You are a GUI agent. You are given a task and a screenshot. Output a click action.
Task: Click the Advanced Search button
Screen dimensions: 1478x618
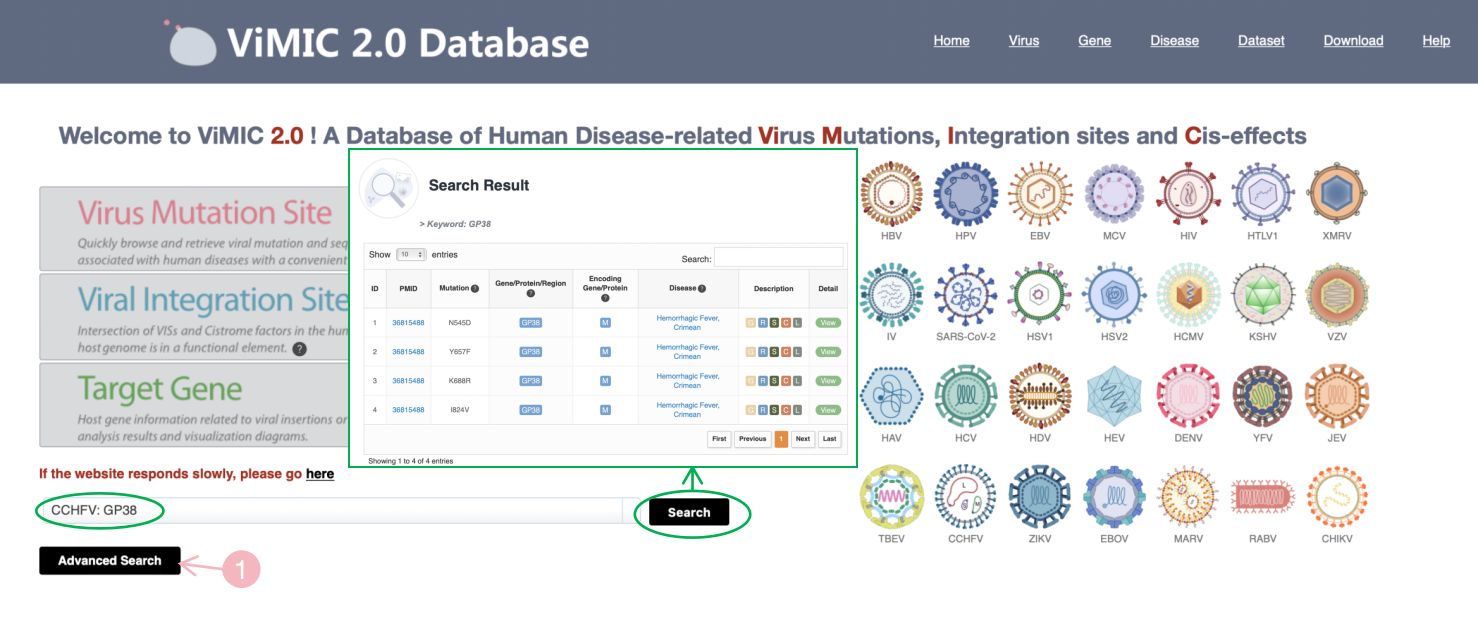pyautogui.click(x=110, y=561)
